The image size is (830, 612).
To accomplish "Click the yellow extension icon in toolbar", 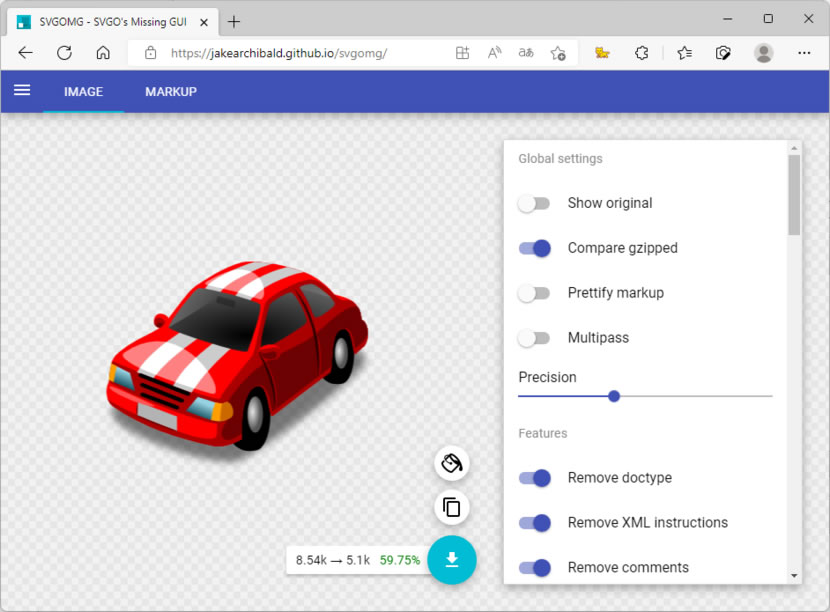I will pyautogui.click(x=602, y=53).
